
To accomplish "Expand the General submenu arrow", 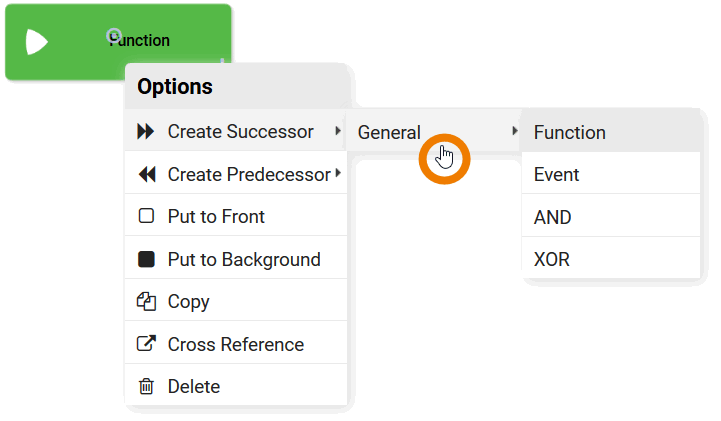I will (x=514, y=132).
